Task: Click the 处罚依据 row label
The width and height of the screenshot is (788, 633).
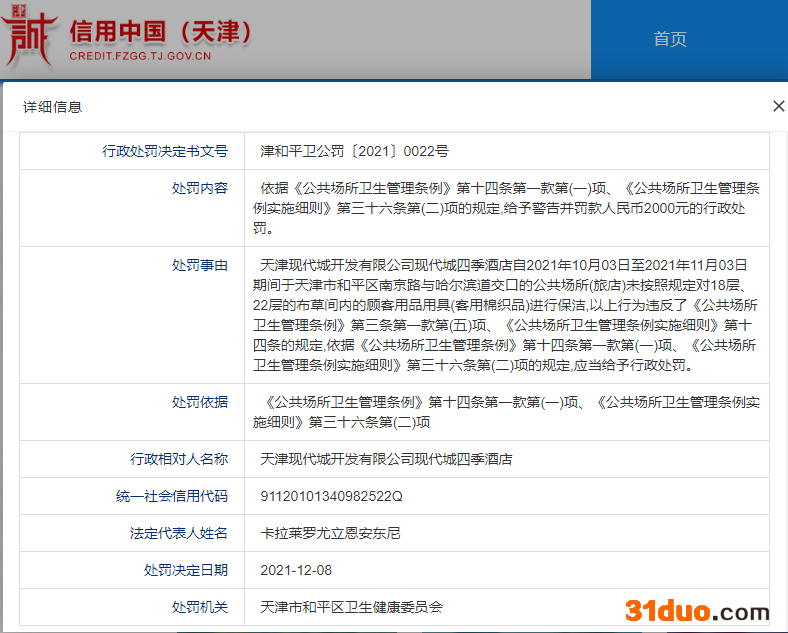Action: (200, 402)
